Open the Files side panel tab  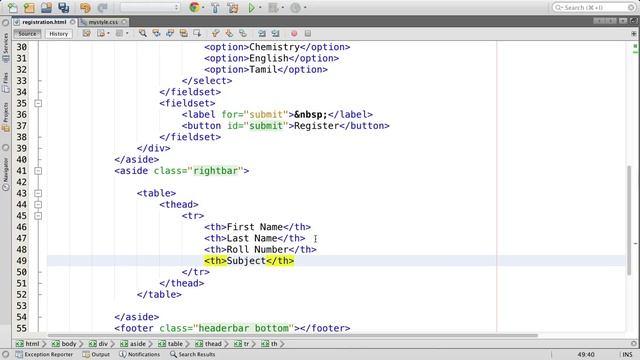coord(5,82)
